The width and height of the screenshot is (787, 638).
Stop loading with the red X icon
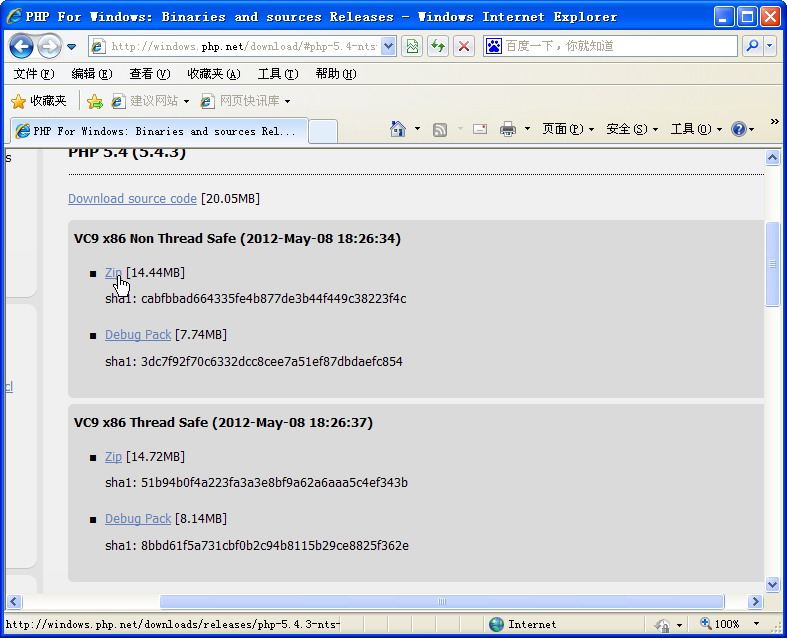click(464, 47)
